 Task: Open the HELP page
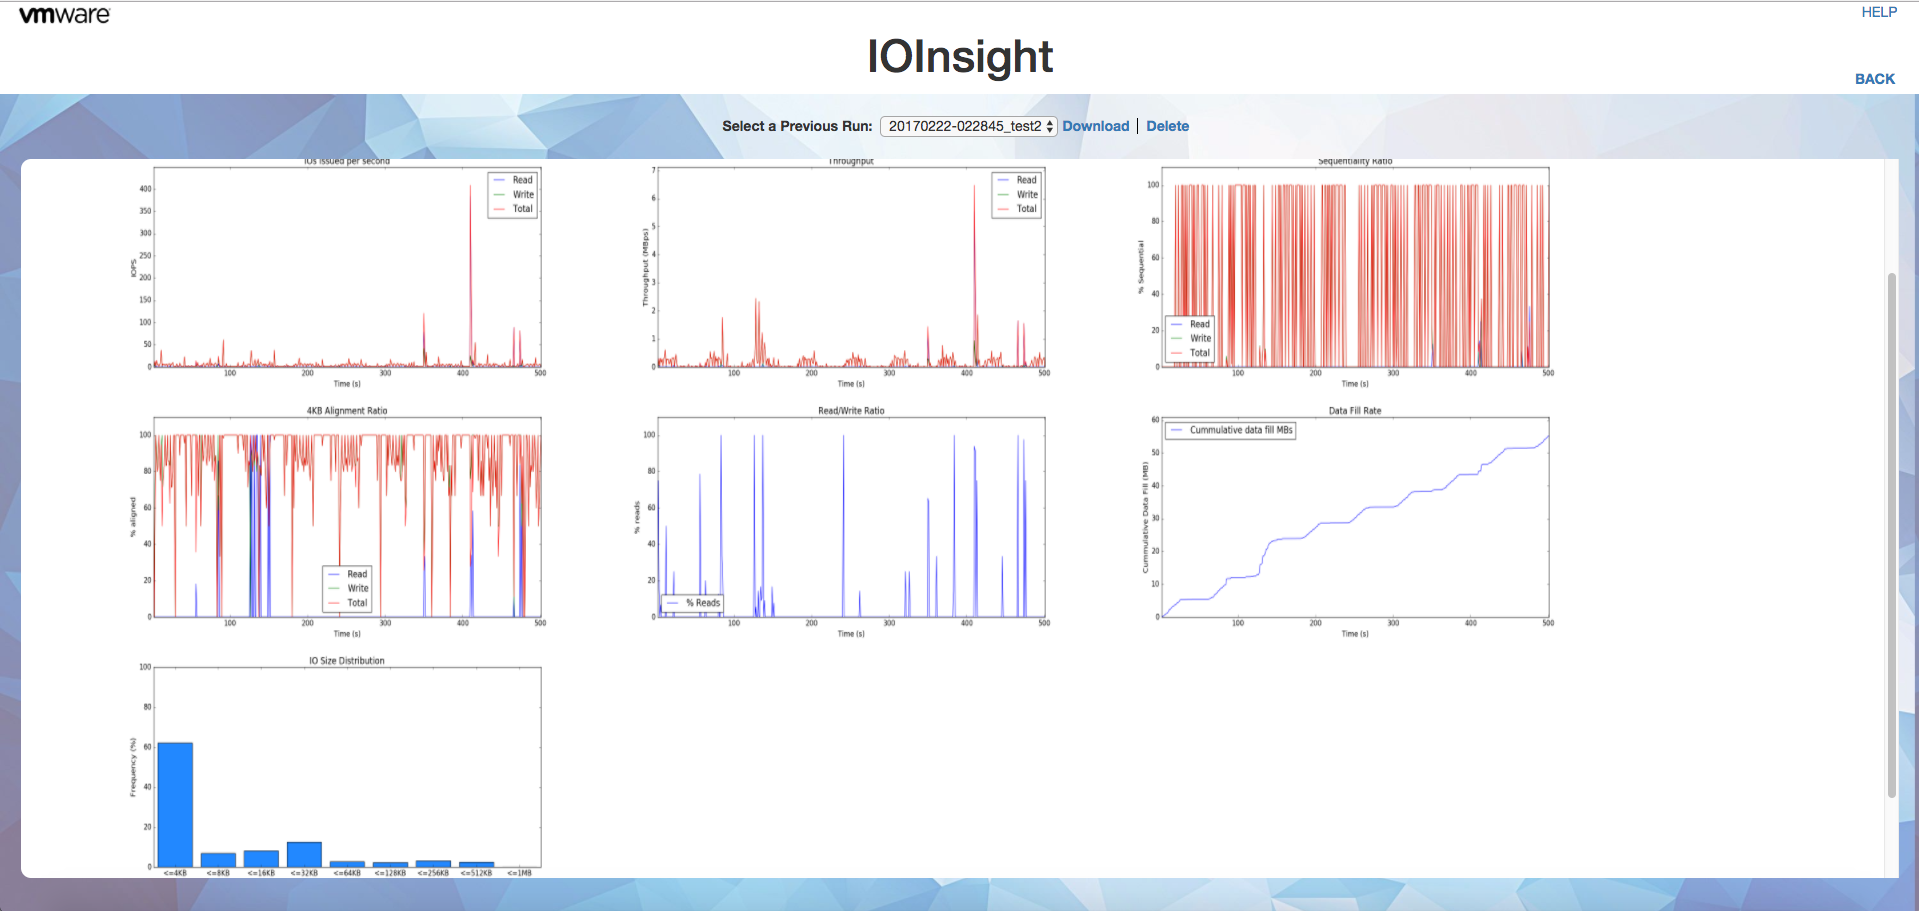(x=1879, y=12)
